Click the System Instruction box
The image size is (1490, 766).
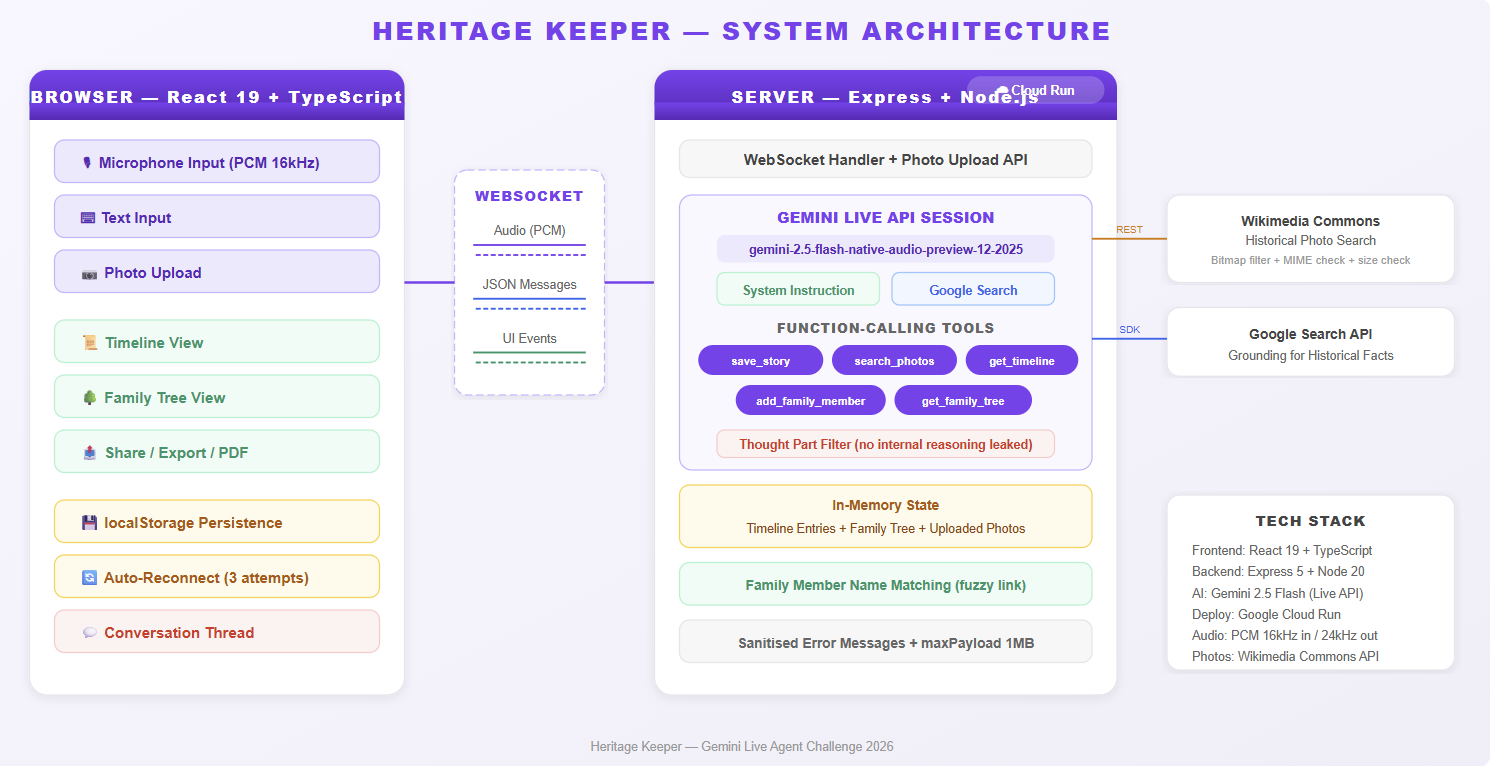coord(798,290)
